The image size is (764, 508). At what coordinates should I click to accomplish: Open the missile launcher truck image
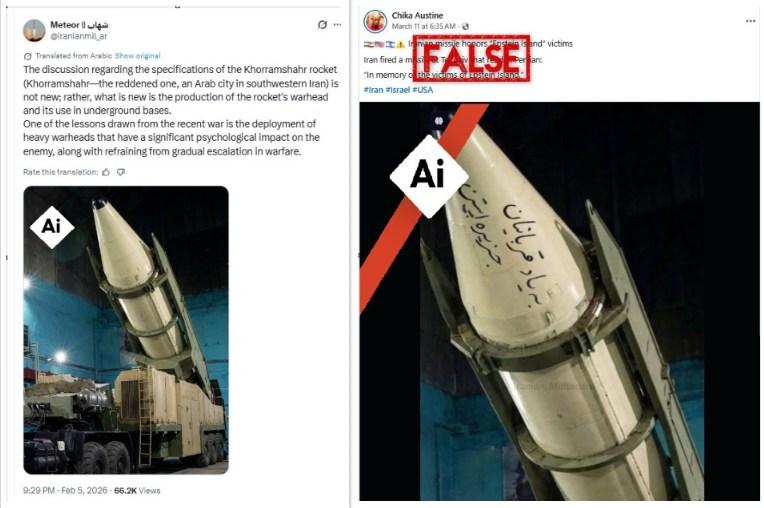tap(126, 330)
